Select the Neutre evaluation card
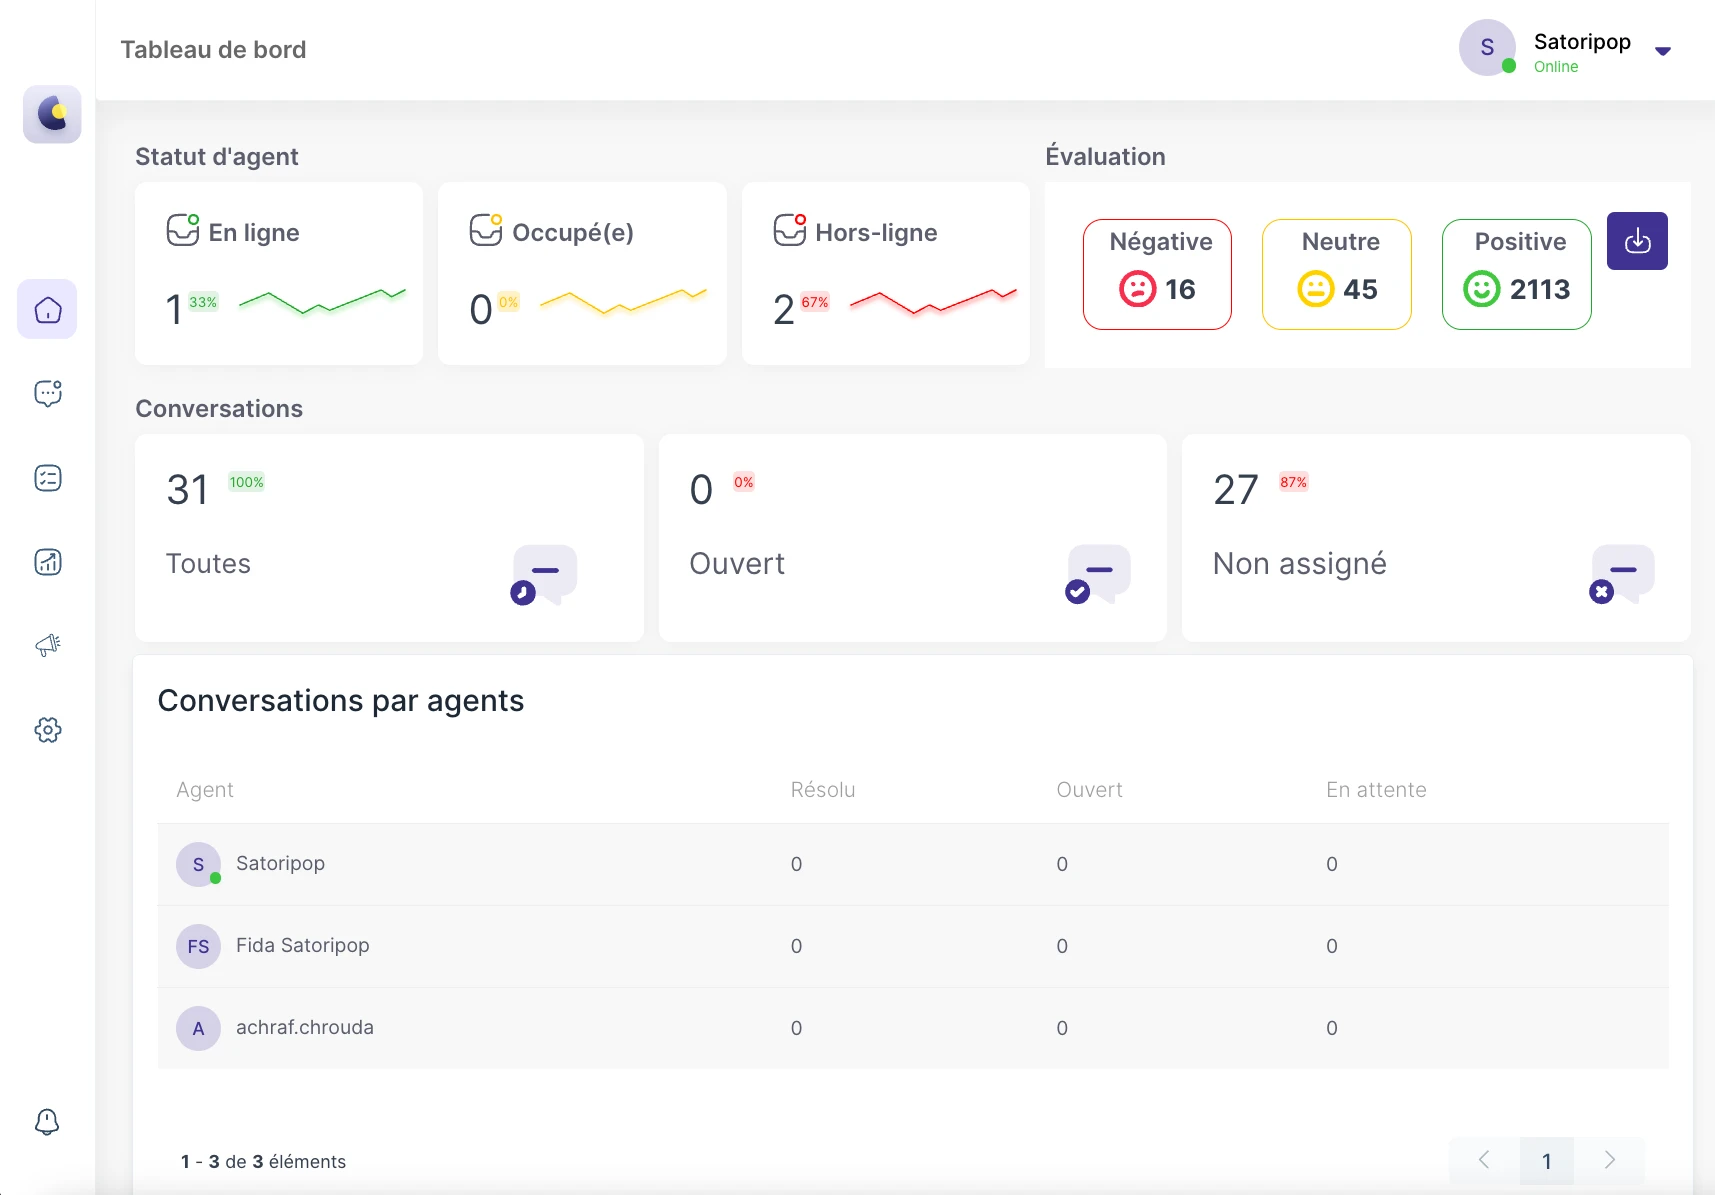 pyautogui.click(x=1337, y=274)
